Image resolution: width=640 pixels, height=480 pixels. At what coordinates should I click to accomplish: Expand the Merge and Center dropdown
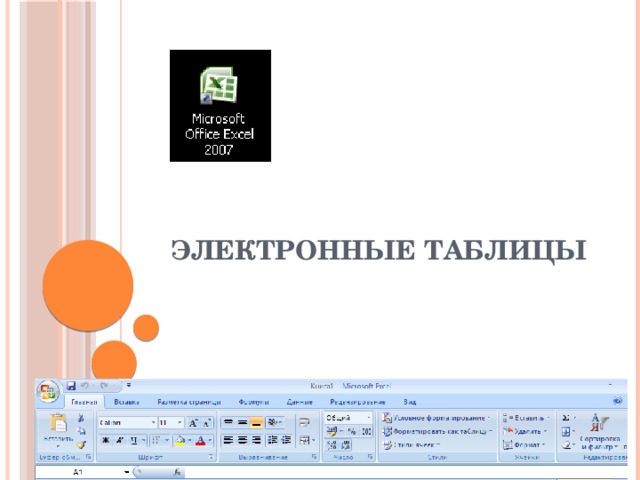click(x=313, y=440)
